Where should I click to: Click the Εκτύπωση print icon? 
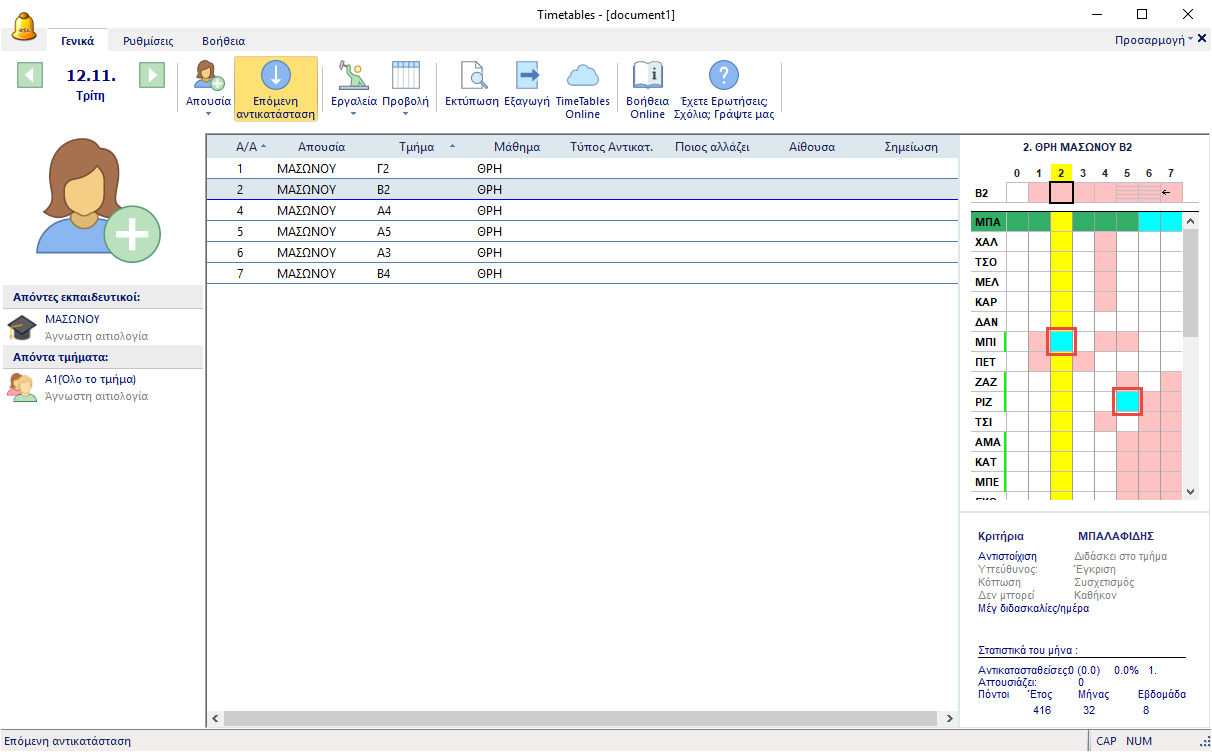(471, 77)
